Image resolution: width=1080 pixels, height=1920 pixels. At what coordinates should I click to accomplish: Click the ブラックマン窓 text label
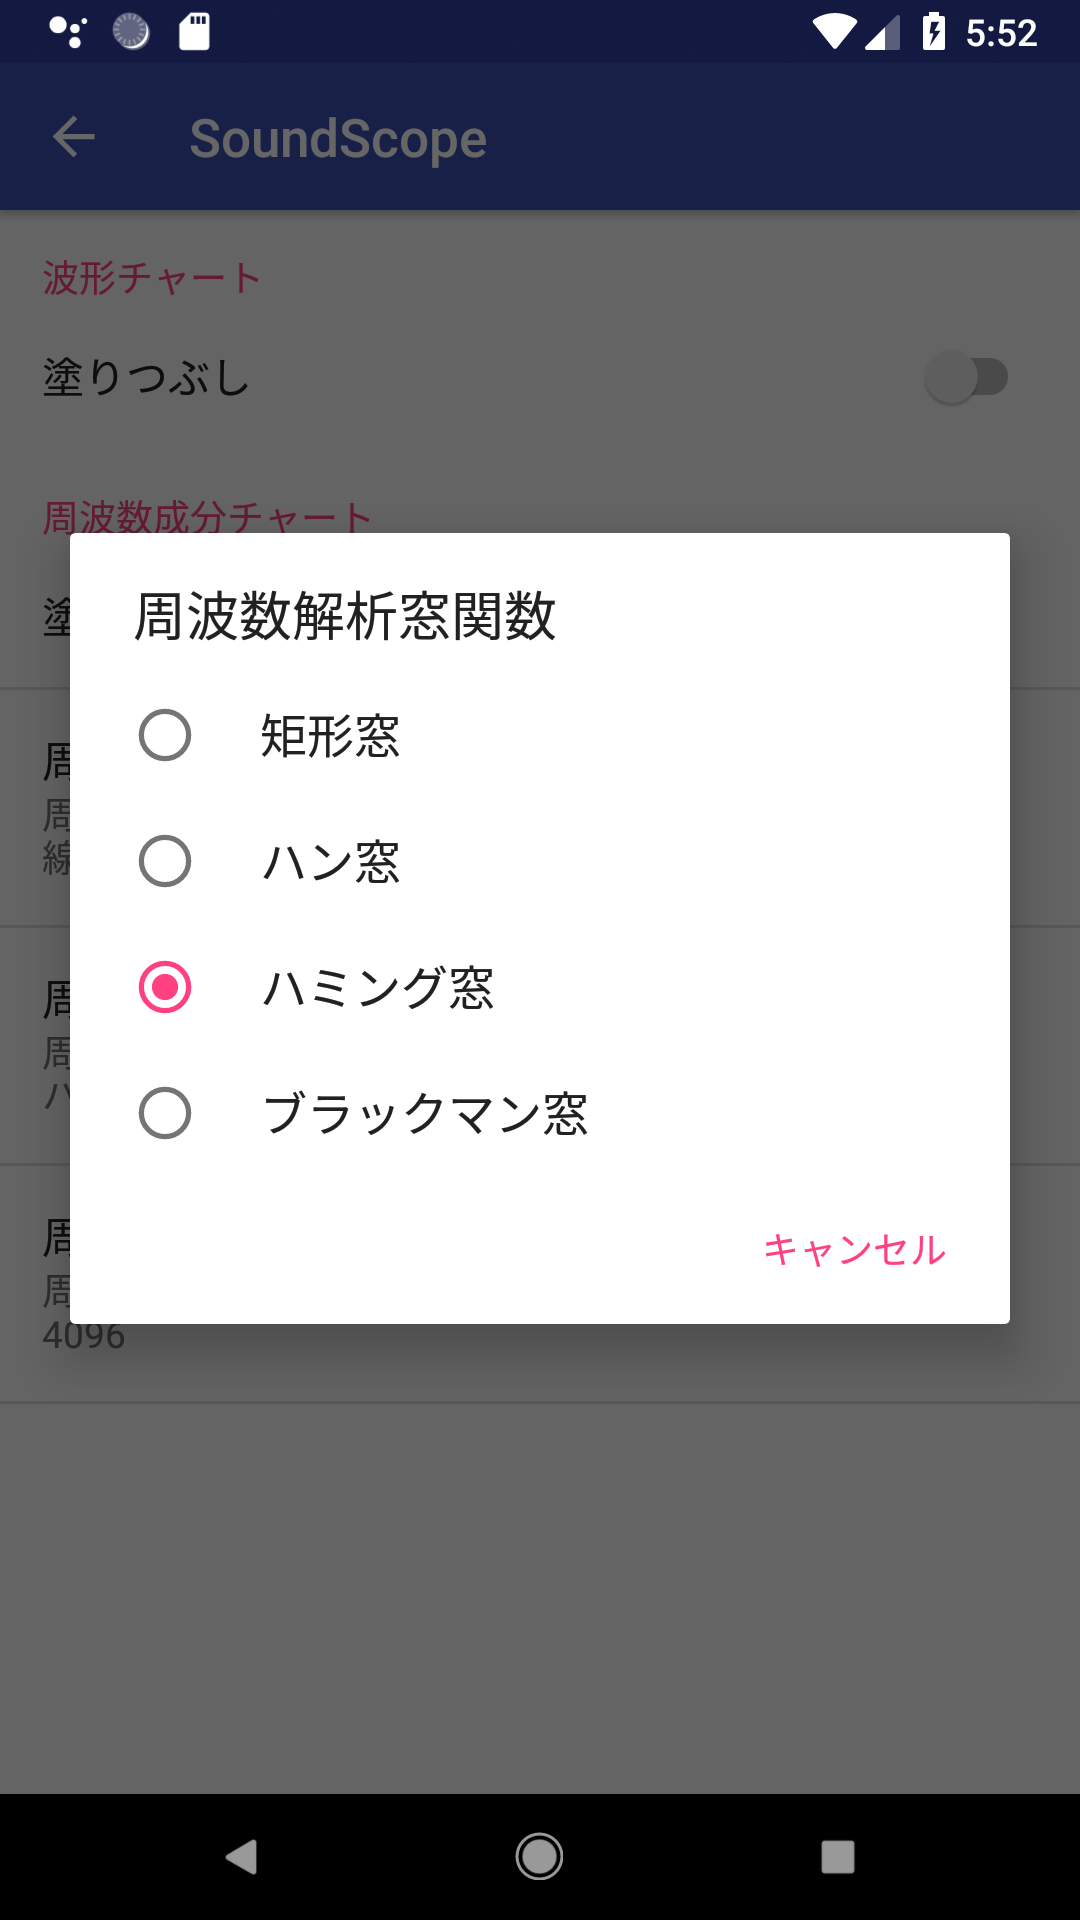(425, 1113)
